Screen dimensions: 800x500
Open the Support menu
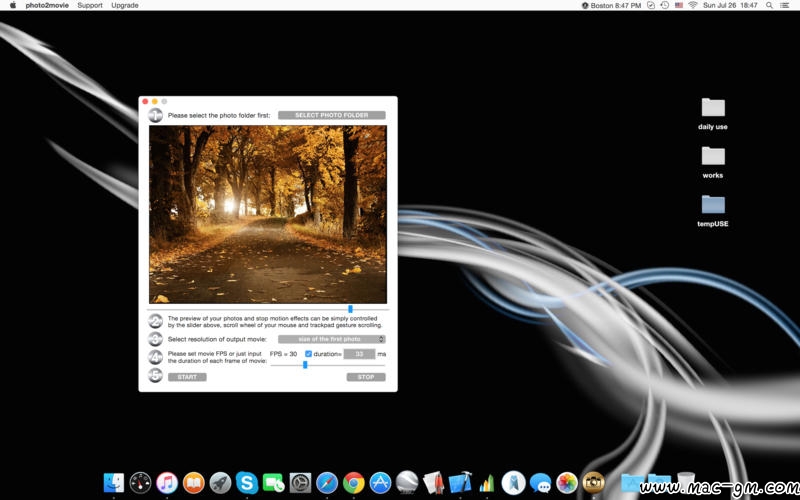(x=90, y=5)
